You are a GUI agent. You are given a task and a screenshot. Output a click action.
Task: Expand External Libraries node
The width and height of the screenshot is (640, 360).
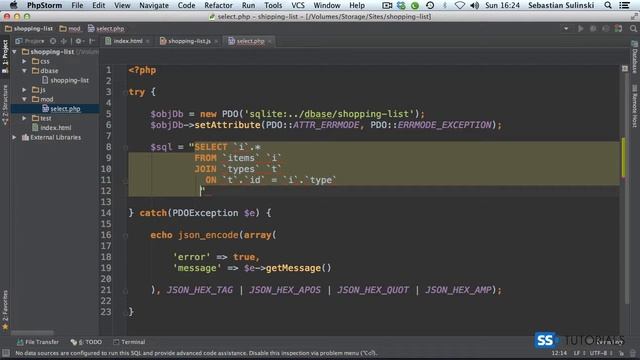tap(15, 138)
